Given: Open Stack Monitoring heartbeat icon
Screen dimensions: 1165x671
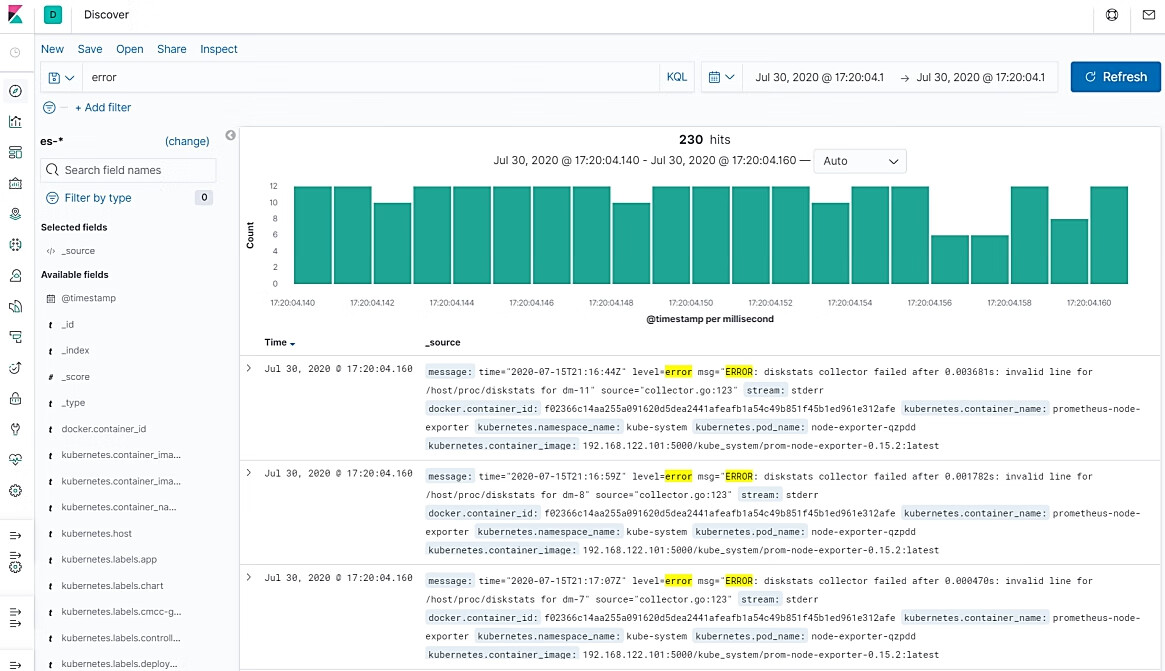Looking at the screenshot, I should [15, 460].
